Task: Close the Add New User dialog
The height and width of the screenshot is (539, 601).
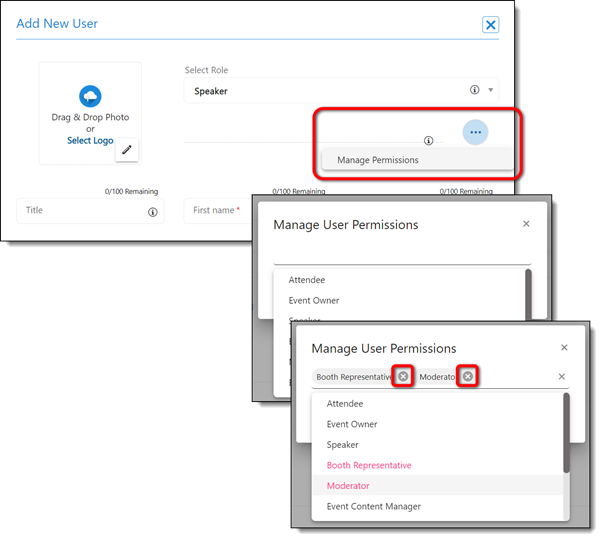Action: (x=490, y=25)
